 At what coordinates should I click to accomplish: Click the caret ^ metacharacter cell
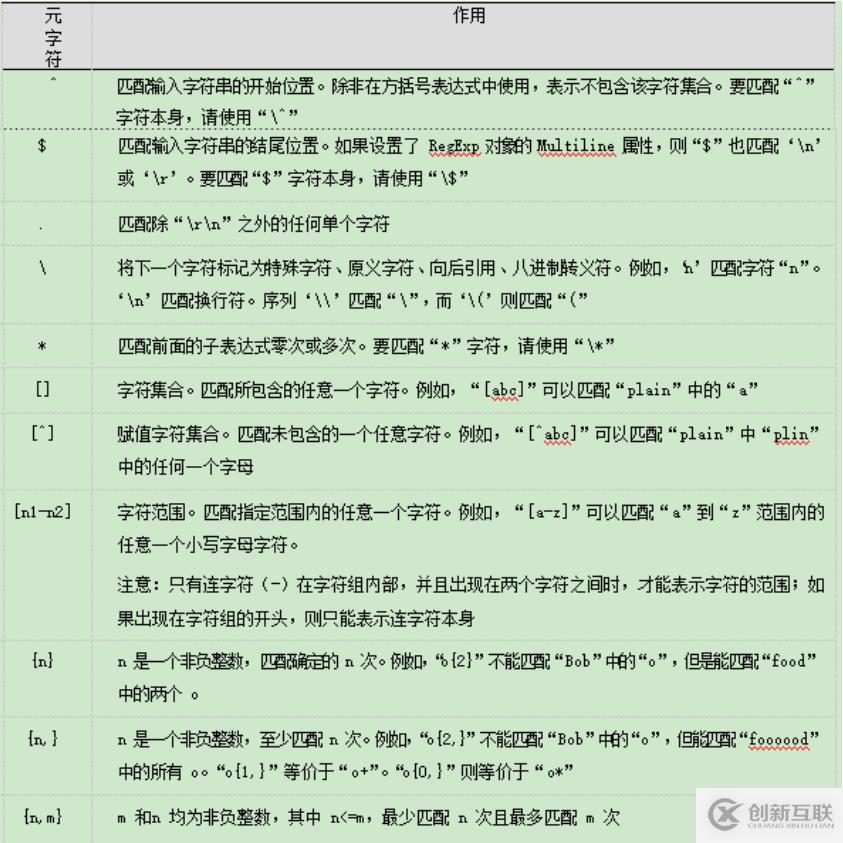point(47,100)
